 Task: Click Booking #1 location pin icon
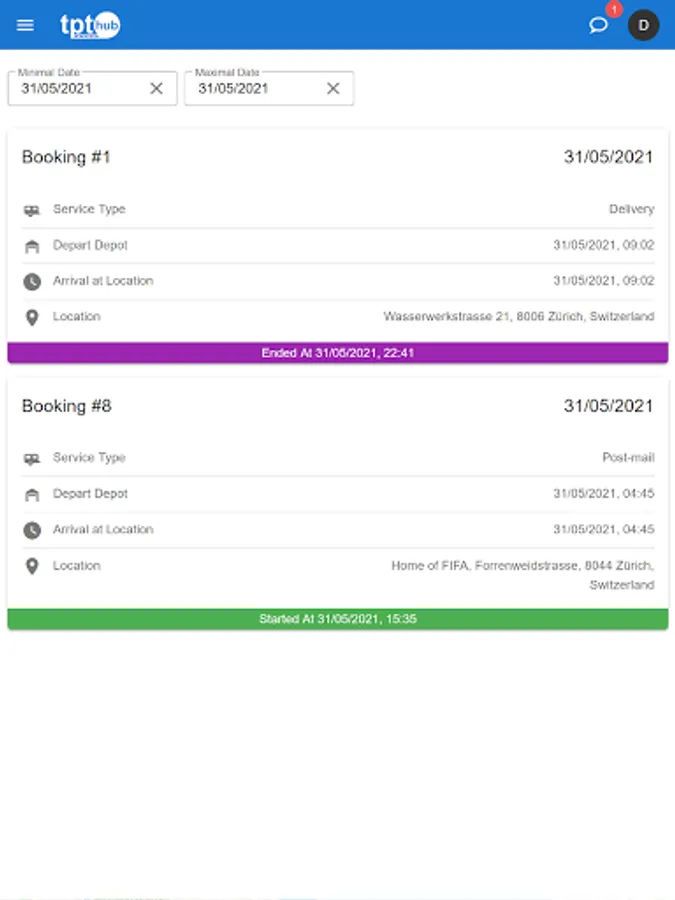click(x=32, y=318)
